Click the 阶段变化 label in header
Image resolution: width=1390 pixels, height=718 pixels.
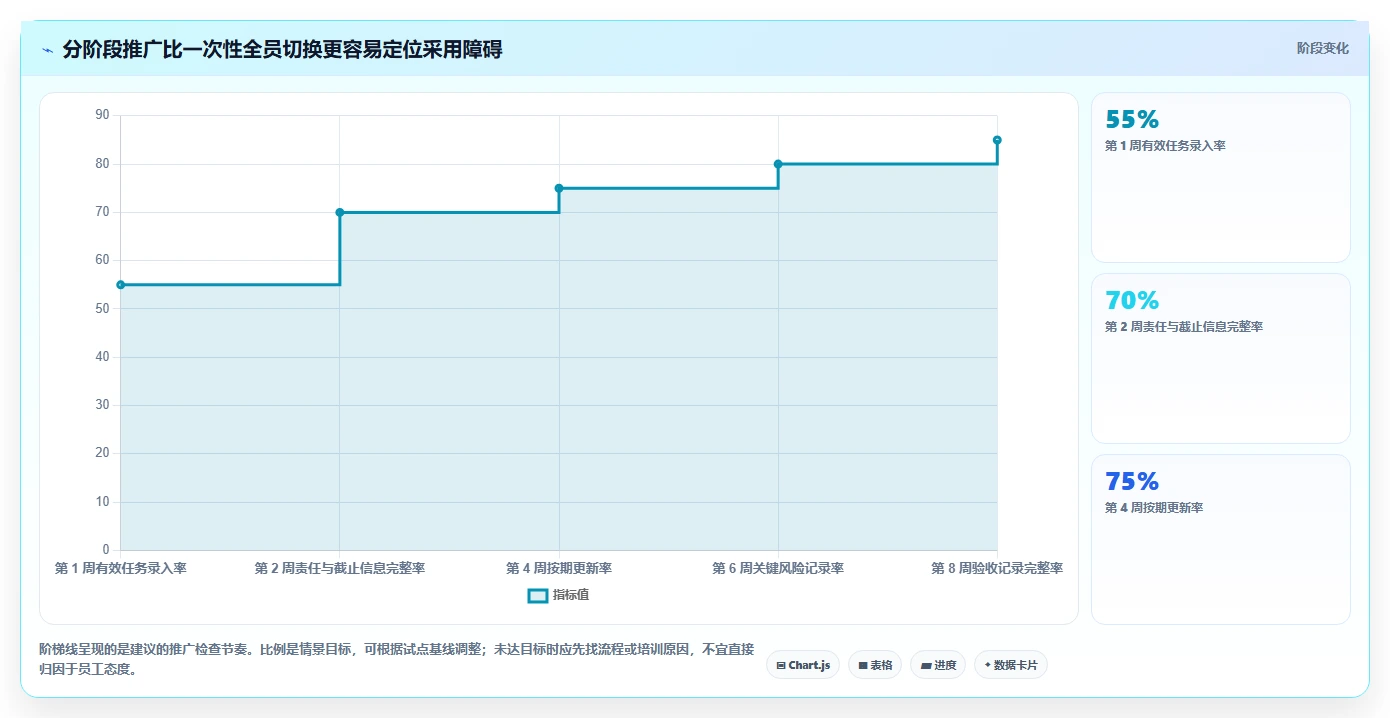click(1322, 48)
